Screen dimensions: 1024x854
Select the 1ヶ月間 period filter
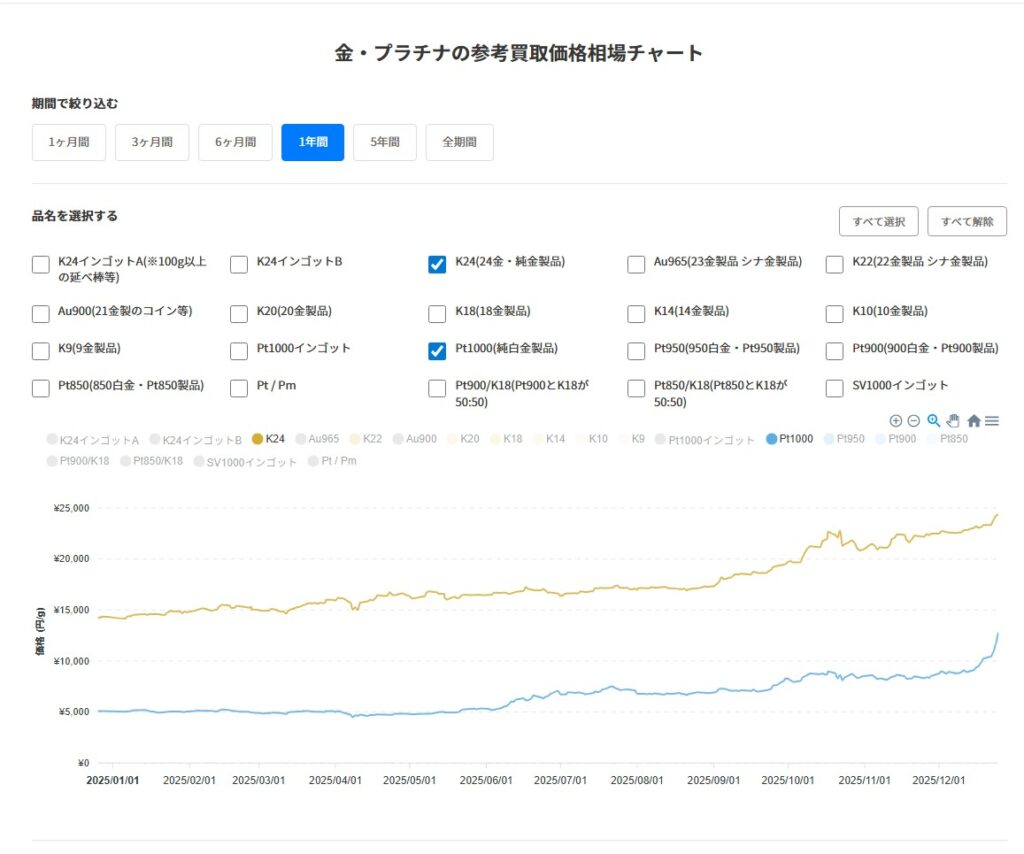coord(68,142)
